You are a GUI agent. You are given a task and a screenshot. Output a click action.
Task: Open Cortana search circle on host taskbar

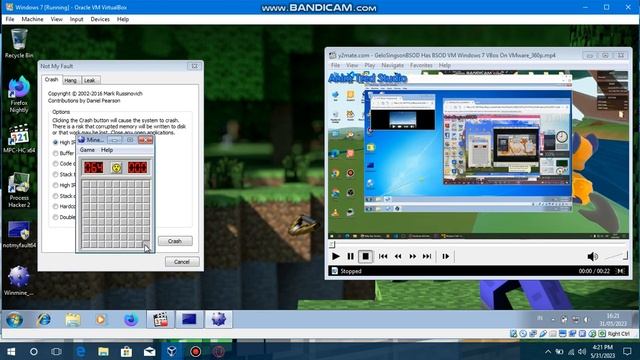pyautogui.click(x=34, y=351)
